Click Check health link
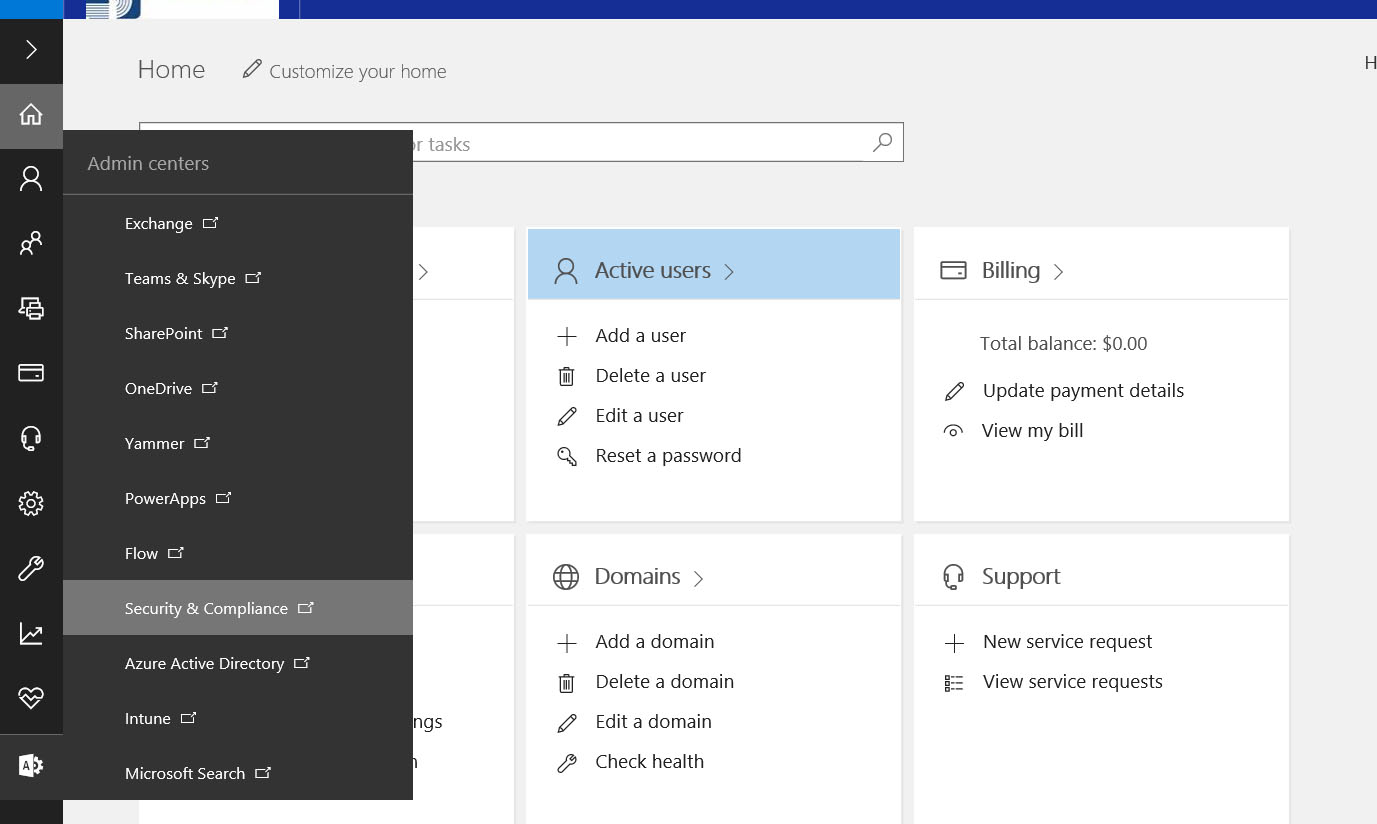The width and height of the screenshot is (1377, 824). [x=649, y=761]
